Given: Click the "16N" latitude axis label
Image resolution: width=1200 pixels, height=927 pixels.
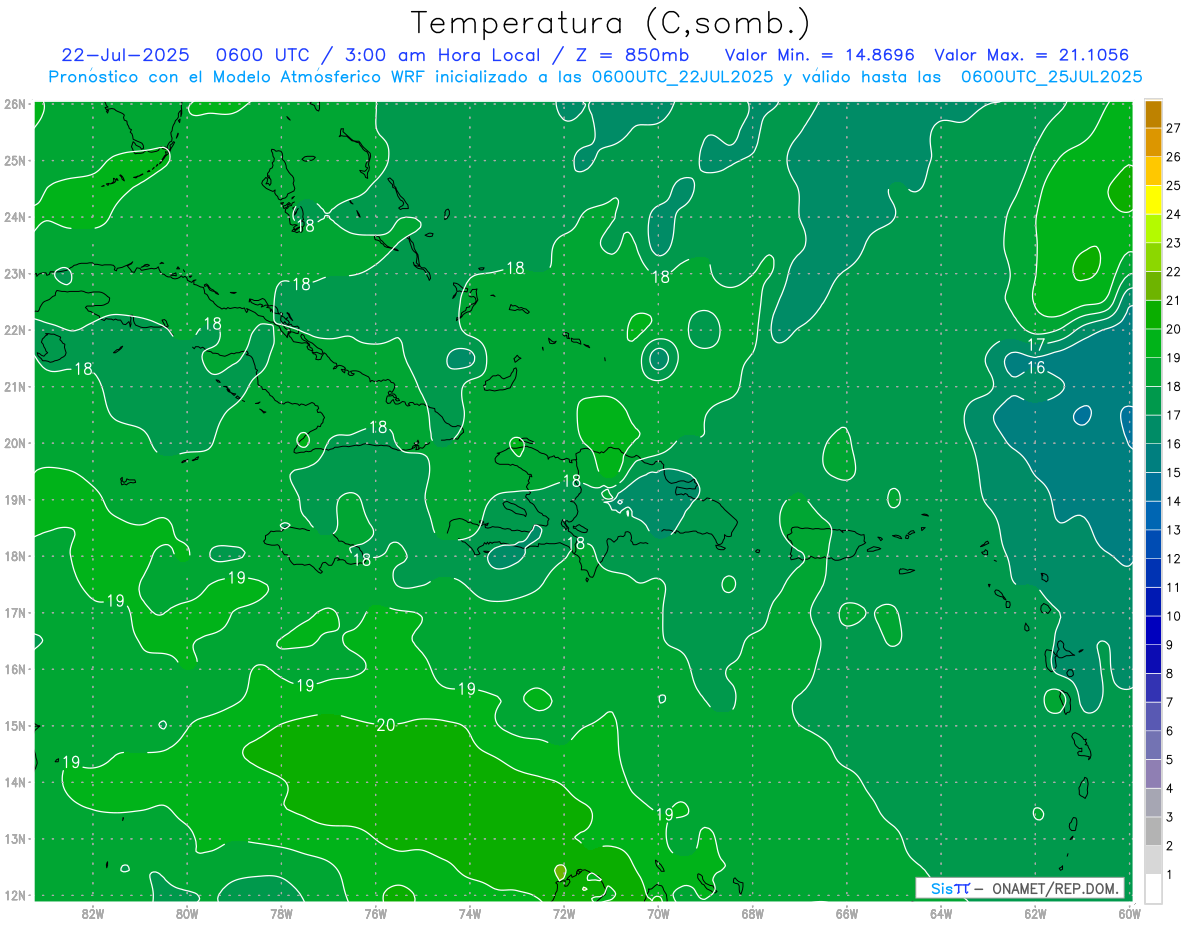Looking at the screenshot, I should tap(14, 669).
